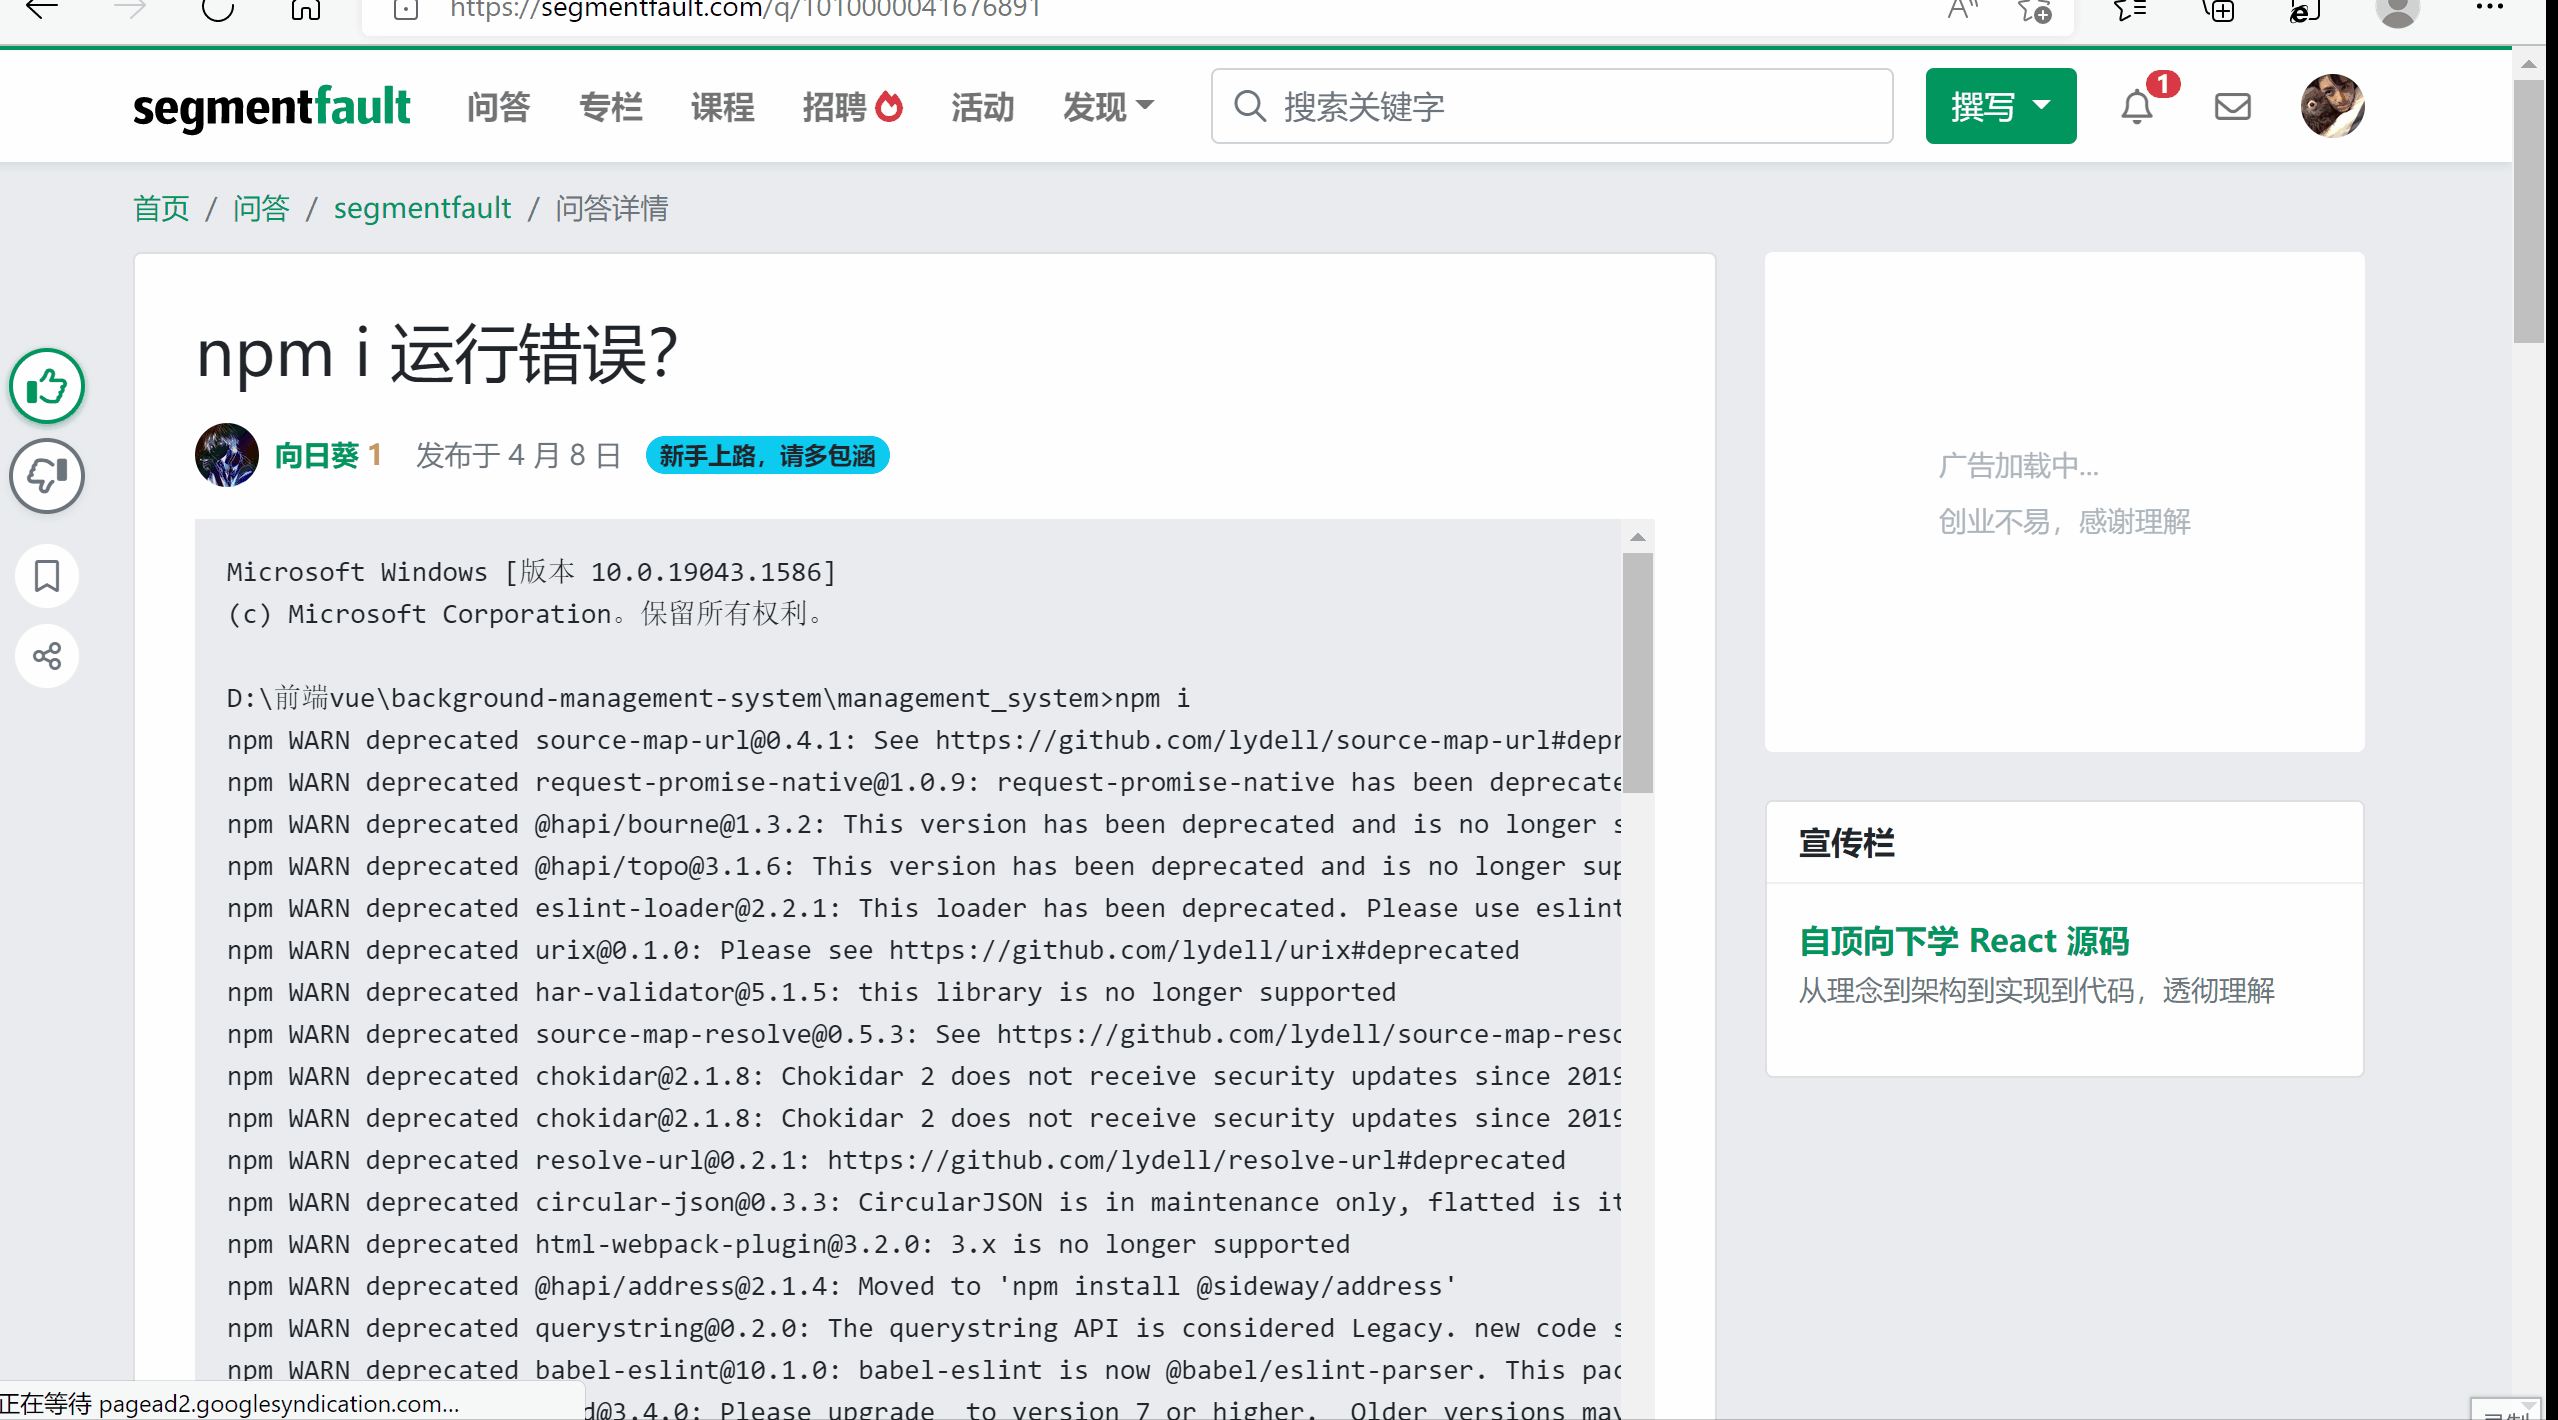Expand the 发现 discover menu

tap(1108, 106)
